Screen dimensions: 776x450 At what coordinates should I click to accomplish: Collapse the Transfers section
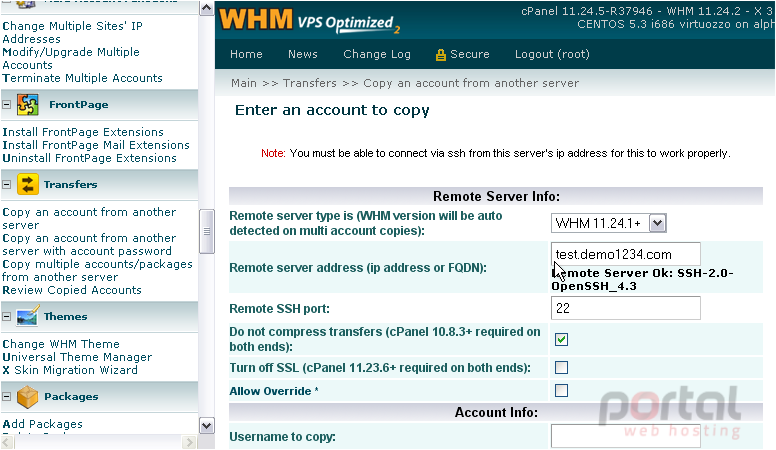6,184
